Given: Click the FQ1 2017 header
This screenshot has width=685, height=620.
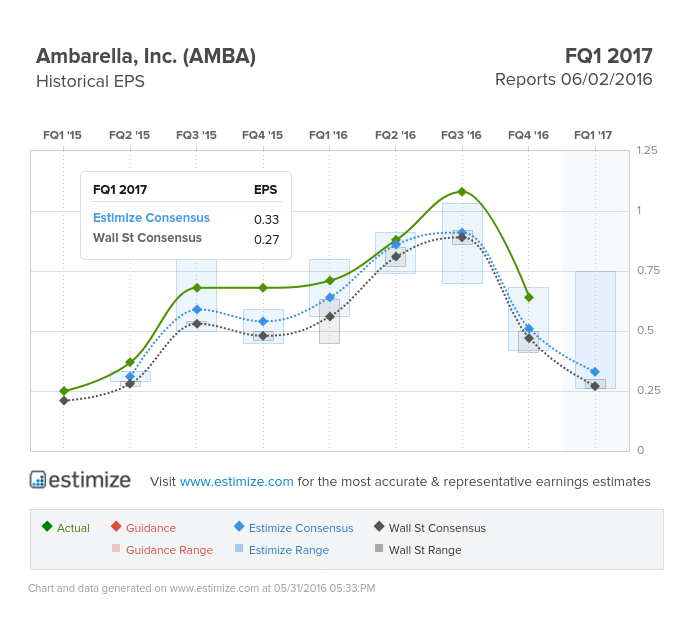Looking at the screenshot, I should click(609, 56).
